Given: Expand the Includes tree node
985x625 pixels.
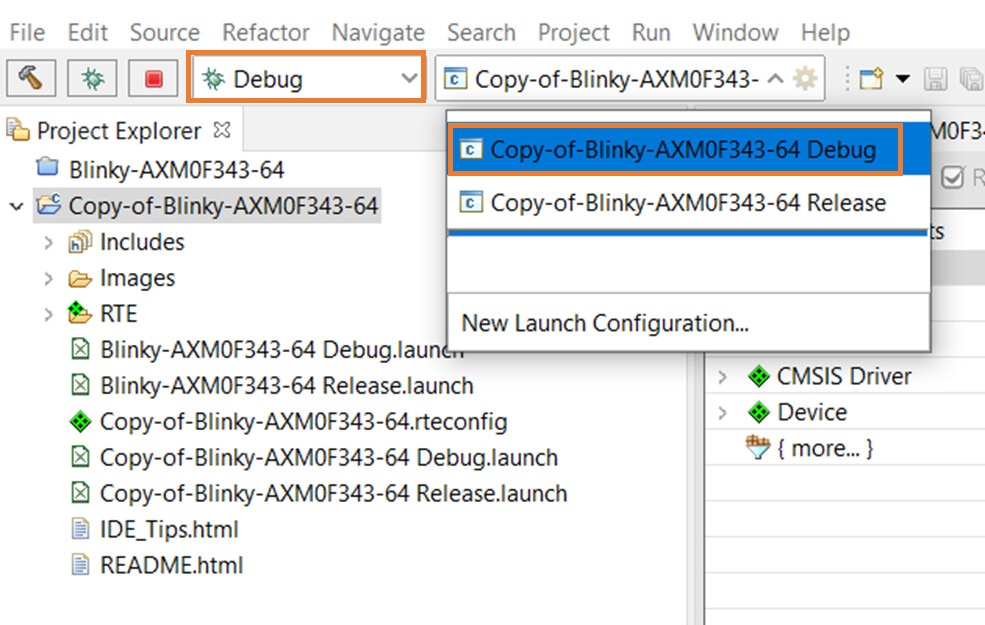Looking at the screenshot, I should (48, 241).
